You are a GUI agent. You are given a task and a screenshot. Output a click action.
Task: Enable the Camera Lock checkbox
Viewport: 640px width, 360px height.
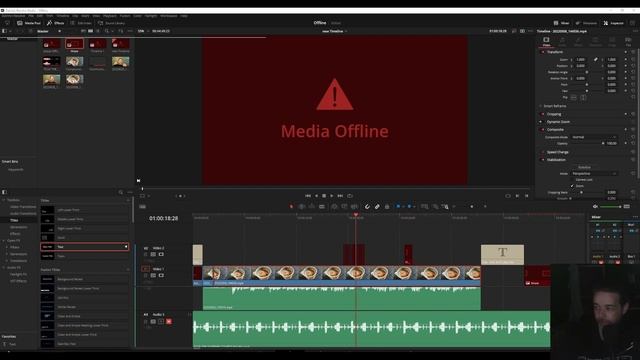pyautogui.click(x=572, y=180)
